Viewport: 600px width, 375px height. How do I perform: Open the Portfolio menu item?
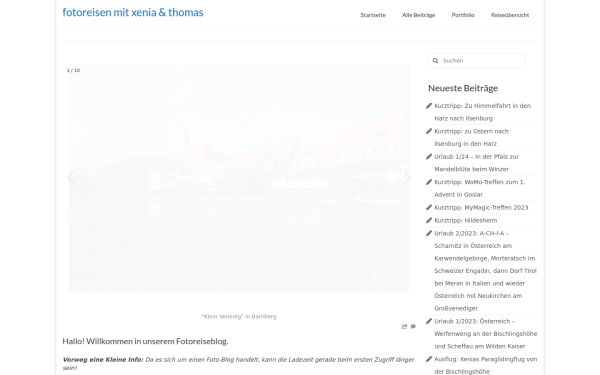(x=463, y=15)
